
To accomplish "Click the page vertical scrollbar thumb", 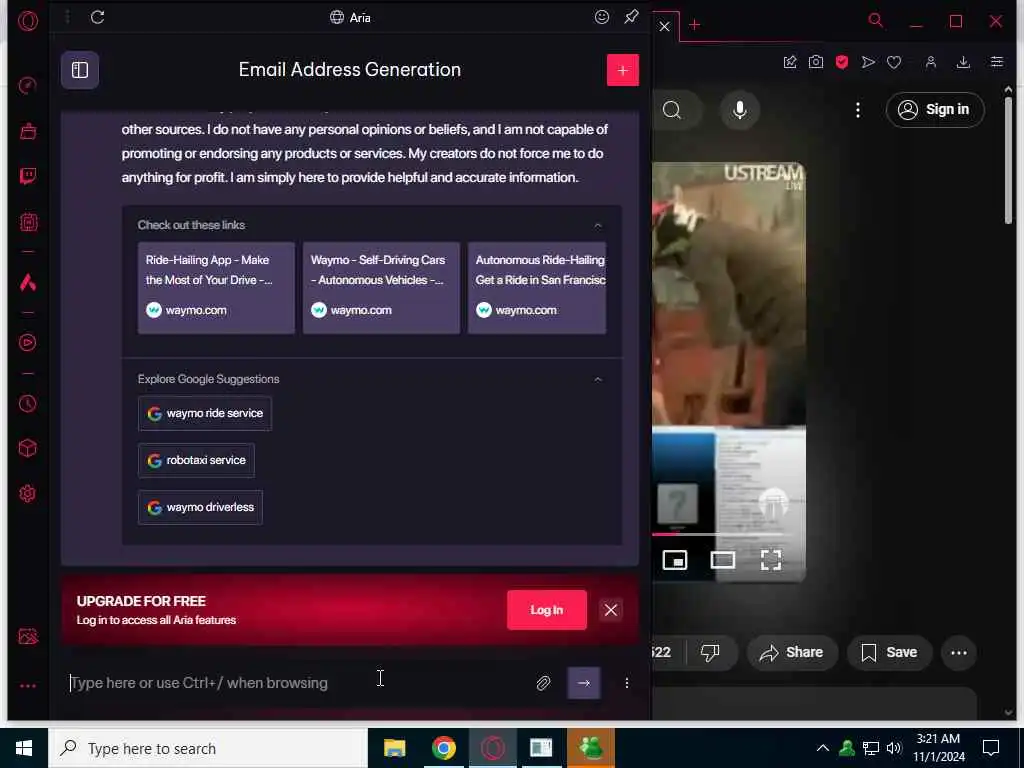I will click(1008, 160).
